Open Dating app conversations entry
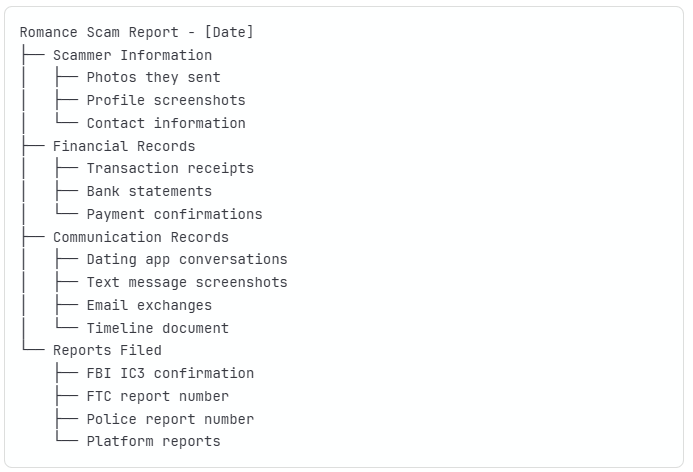This screenshot has width=693, height=472. point(186,259)
